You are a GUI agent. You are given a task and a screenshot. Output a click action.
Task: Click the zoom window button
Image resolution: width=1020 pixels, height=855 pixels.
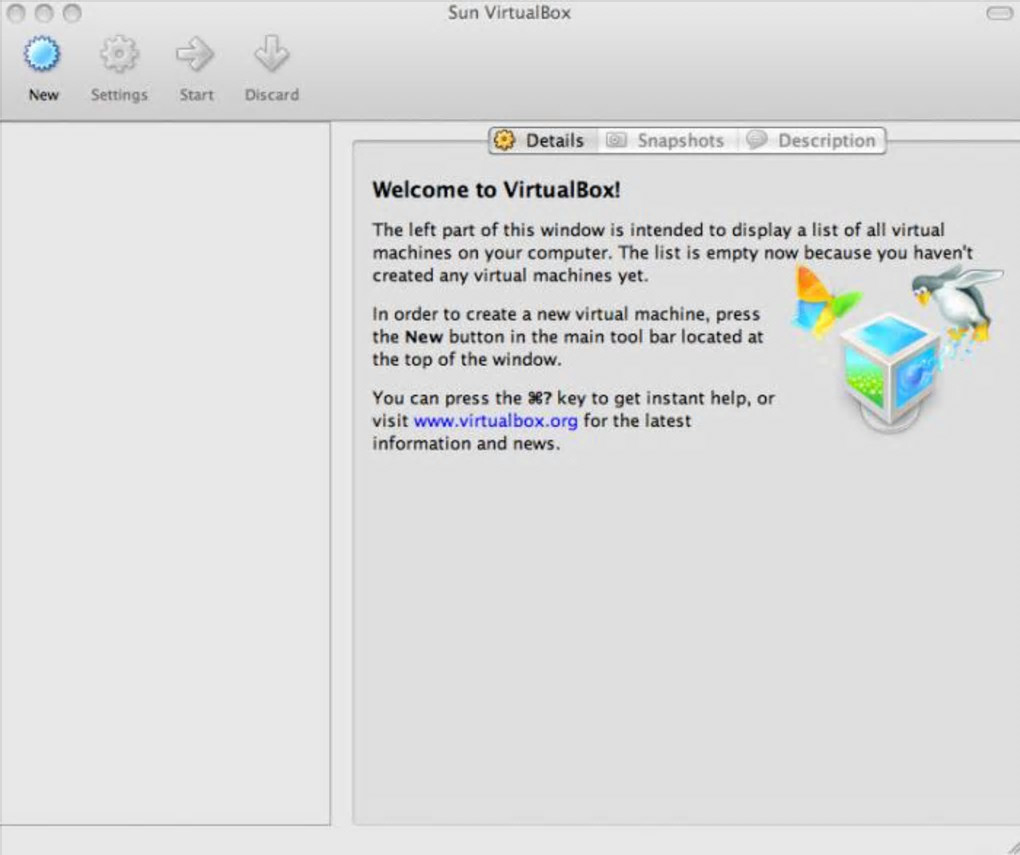(72, 13)
